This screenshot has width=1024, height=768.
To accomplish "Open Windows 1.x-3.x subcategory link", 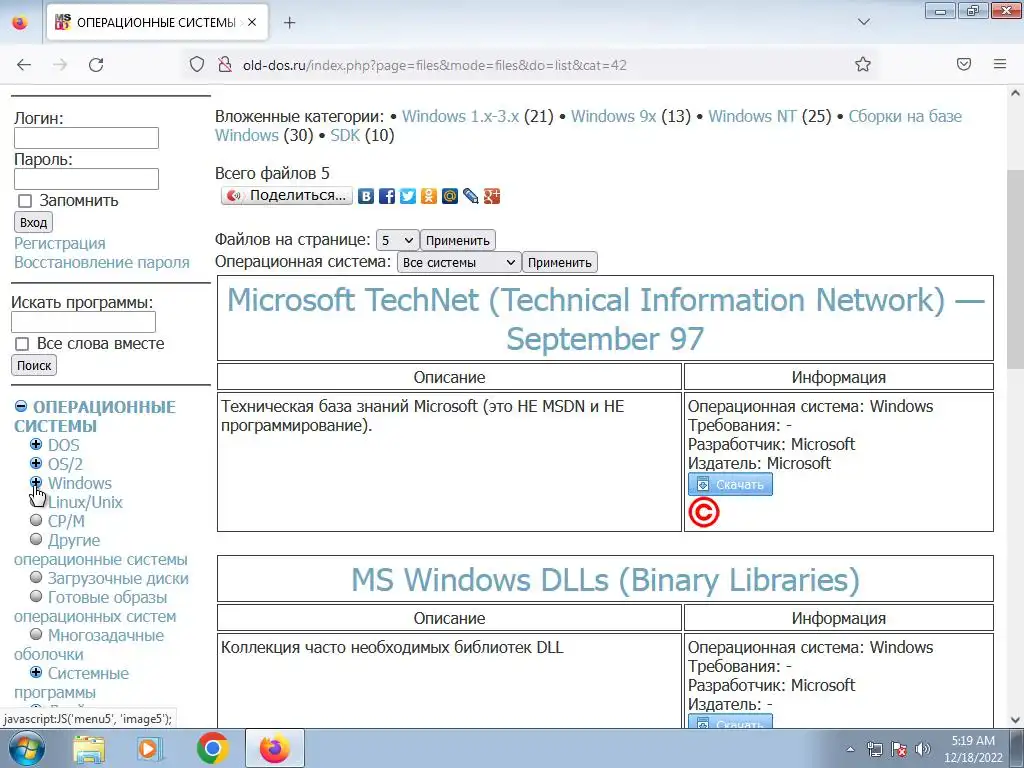I will click(x=460, y=116).
